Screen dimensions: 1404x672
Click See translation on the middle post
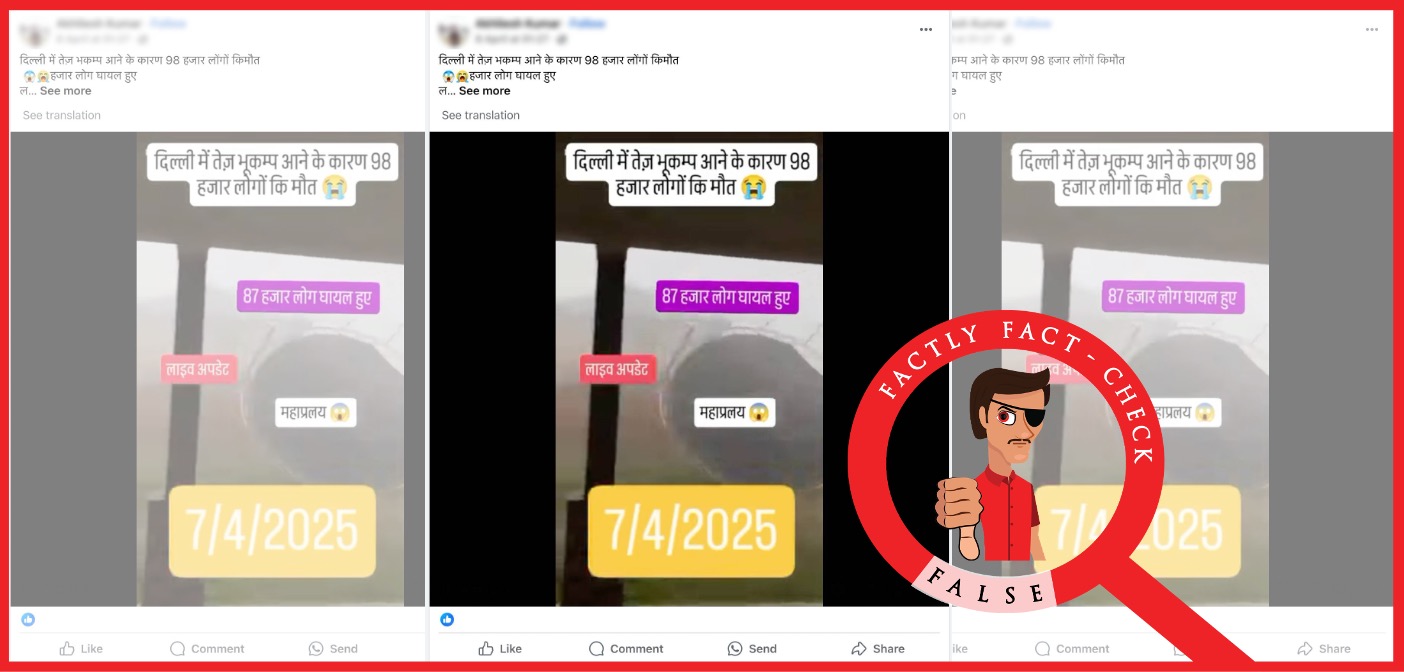click(481, 115)
